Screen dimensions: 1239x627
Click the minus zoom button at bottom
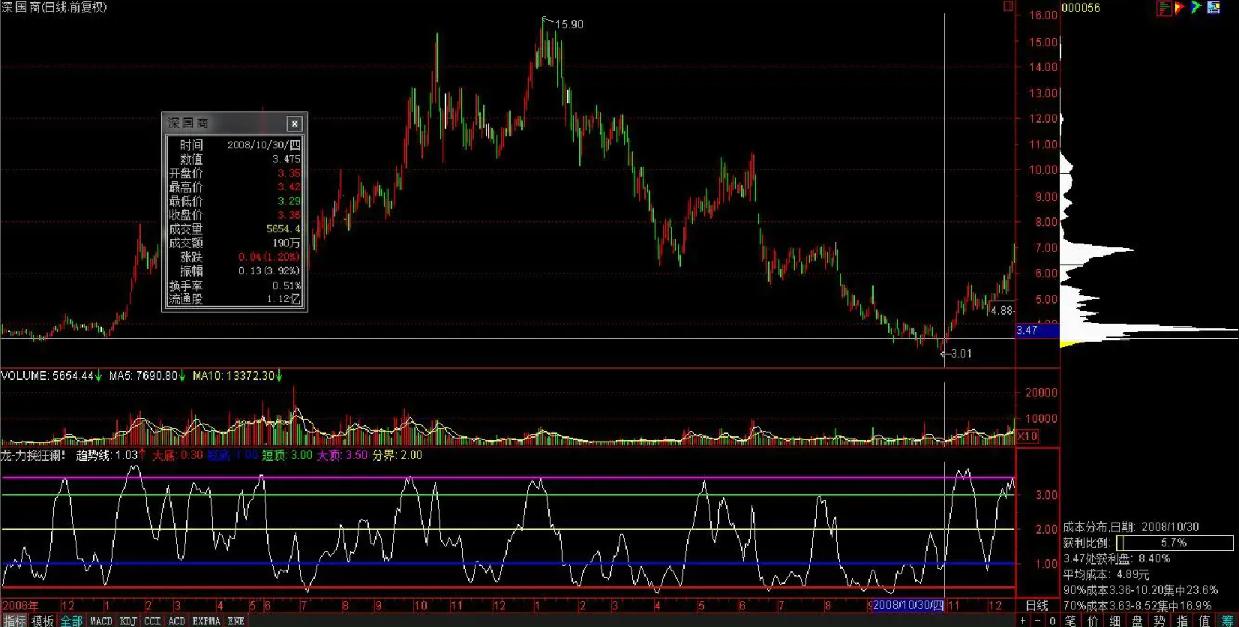[x=1038, y=621]
